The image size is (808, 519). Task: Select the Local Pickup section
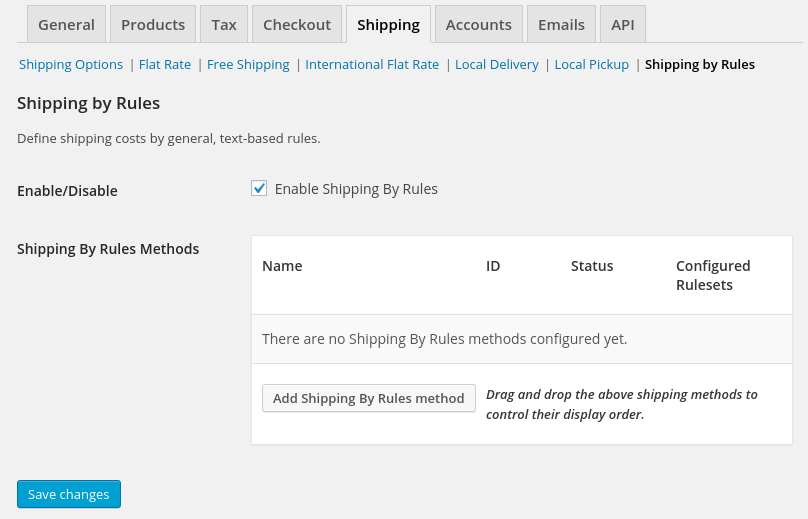click(x=591, y=64)
